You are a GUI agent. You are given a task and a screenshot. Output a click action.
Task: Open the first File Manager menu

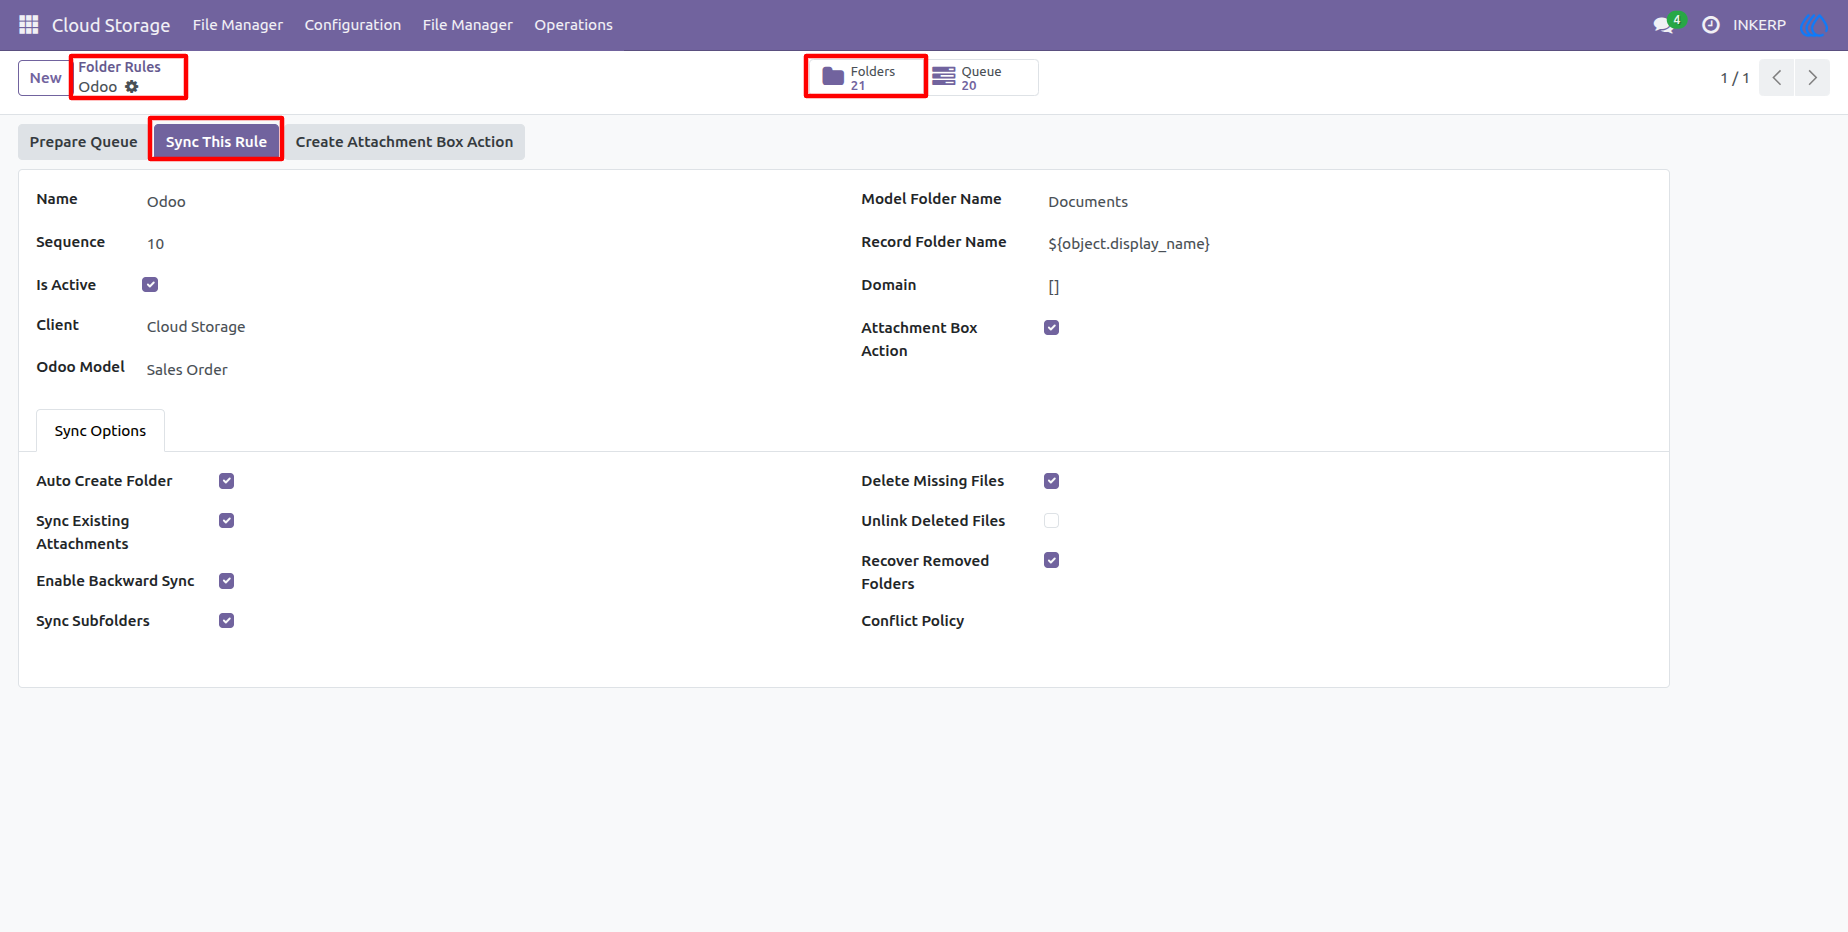(238, 25)
